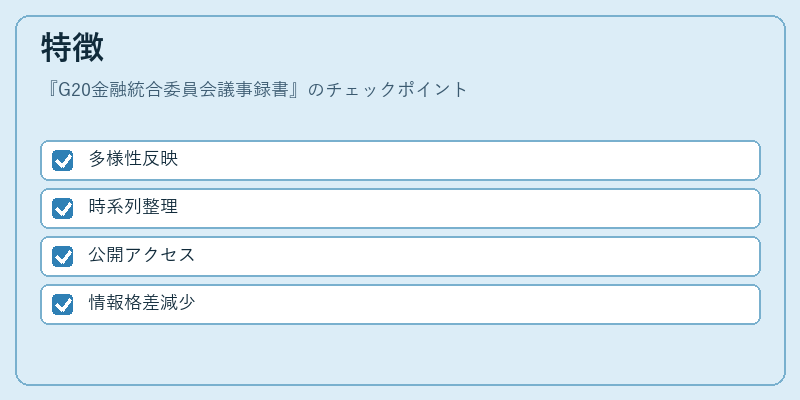Disable the 公開アクセス checkbox
Screen dimensions: 800x400
[62, 257]
